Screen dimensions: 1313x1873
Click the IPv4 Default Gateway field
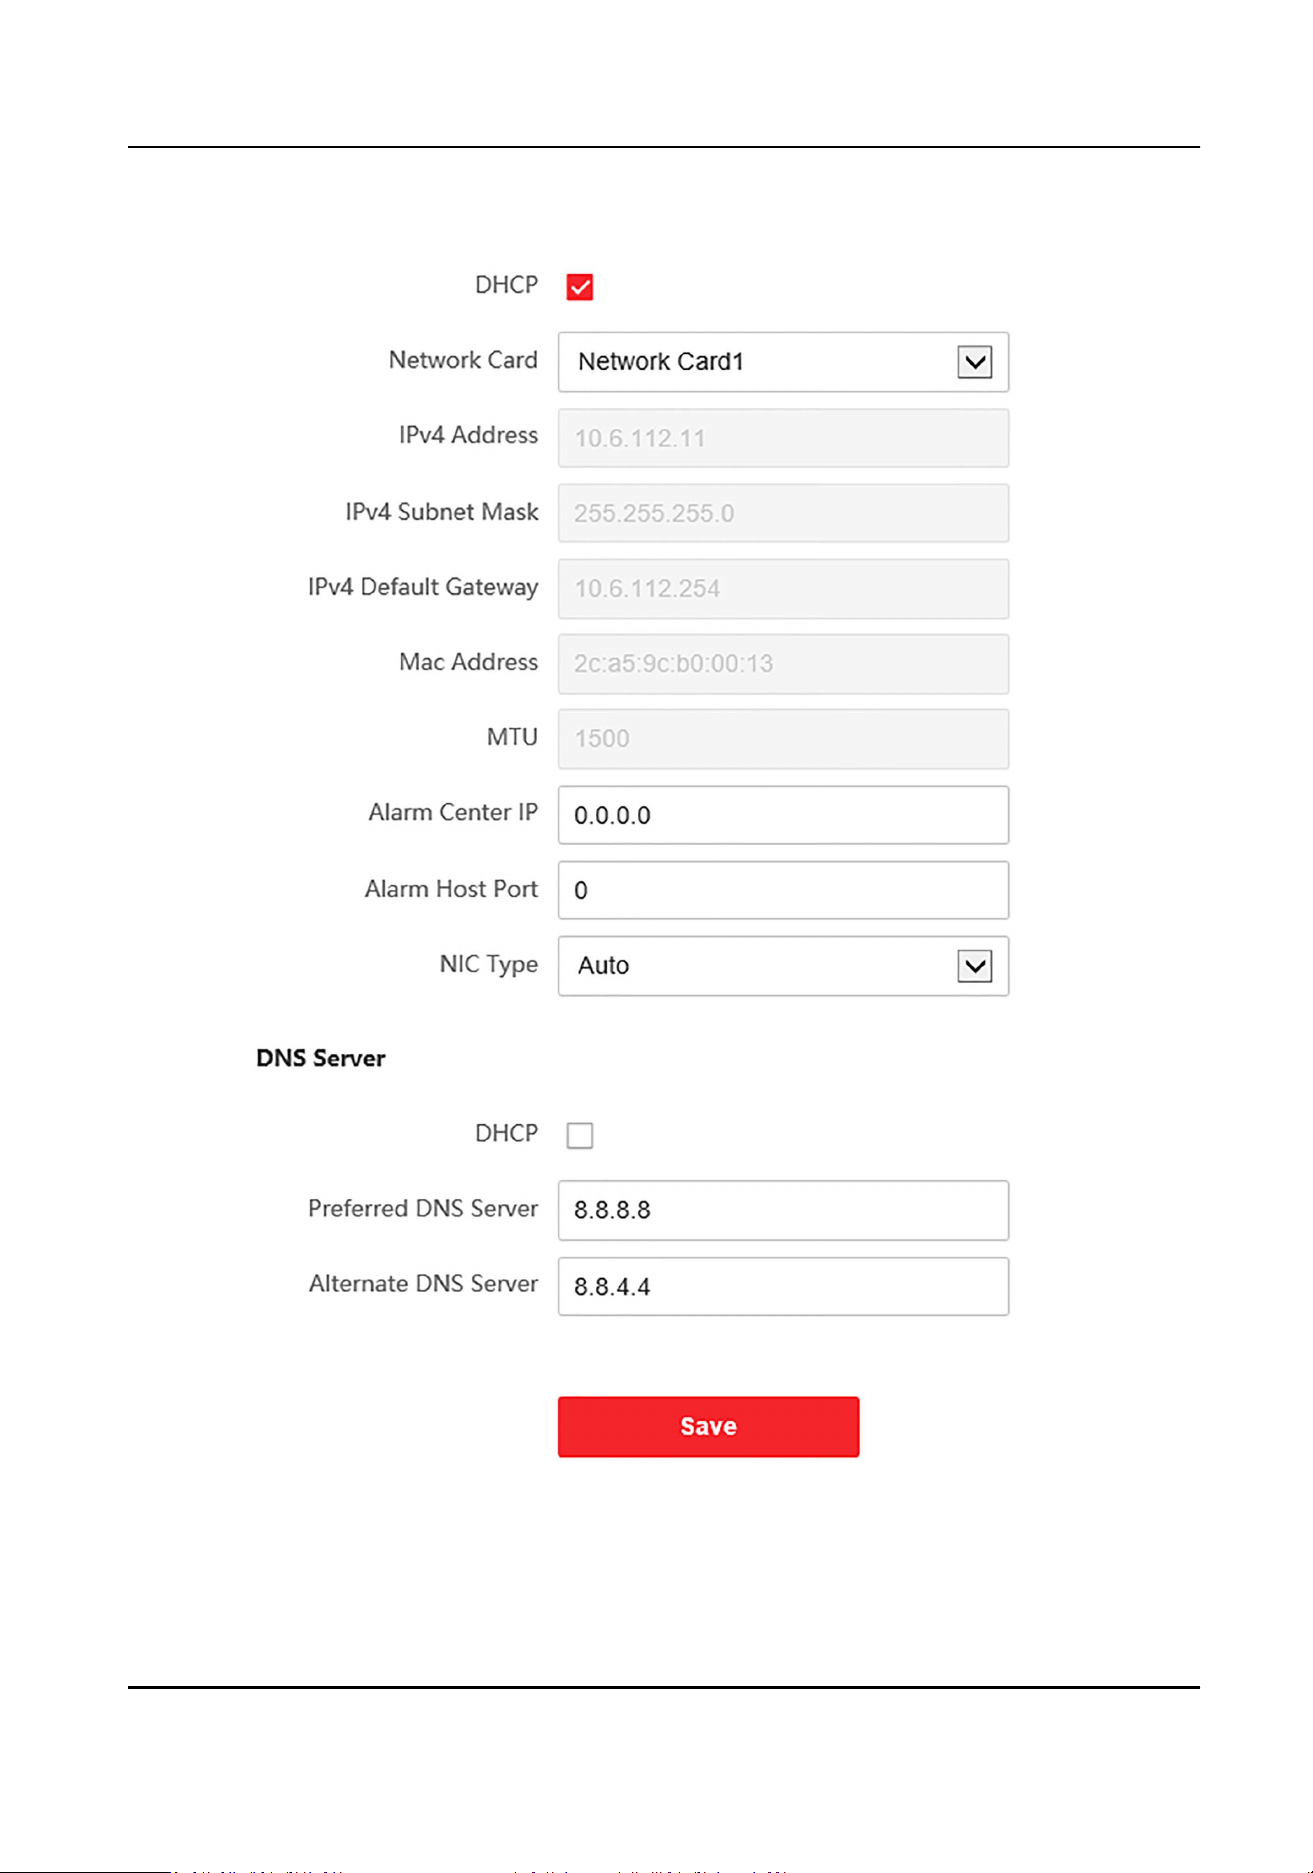click(783, 588)
